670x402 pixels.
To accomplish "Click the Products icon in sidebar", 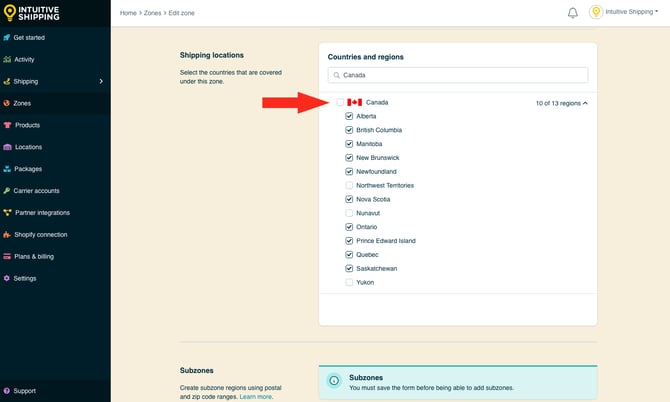I will (x=7, y=125).
